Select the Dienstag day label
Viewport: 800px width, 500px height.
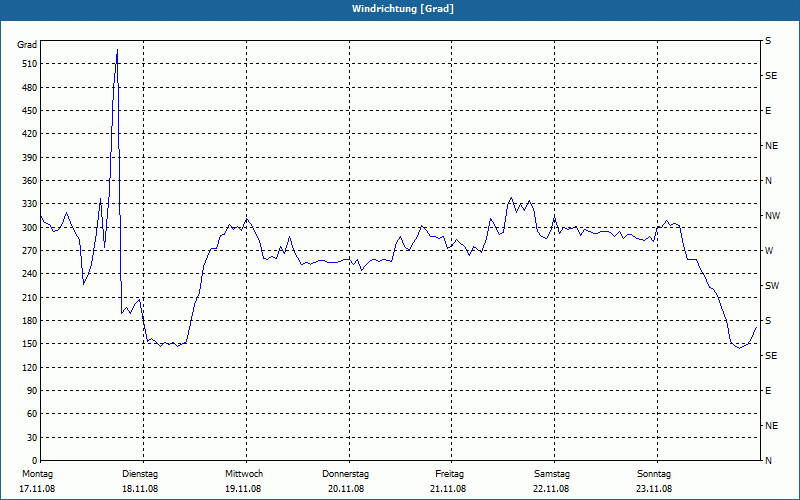(x=140, y=474)
